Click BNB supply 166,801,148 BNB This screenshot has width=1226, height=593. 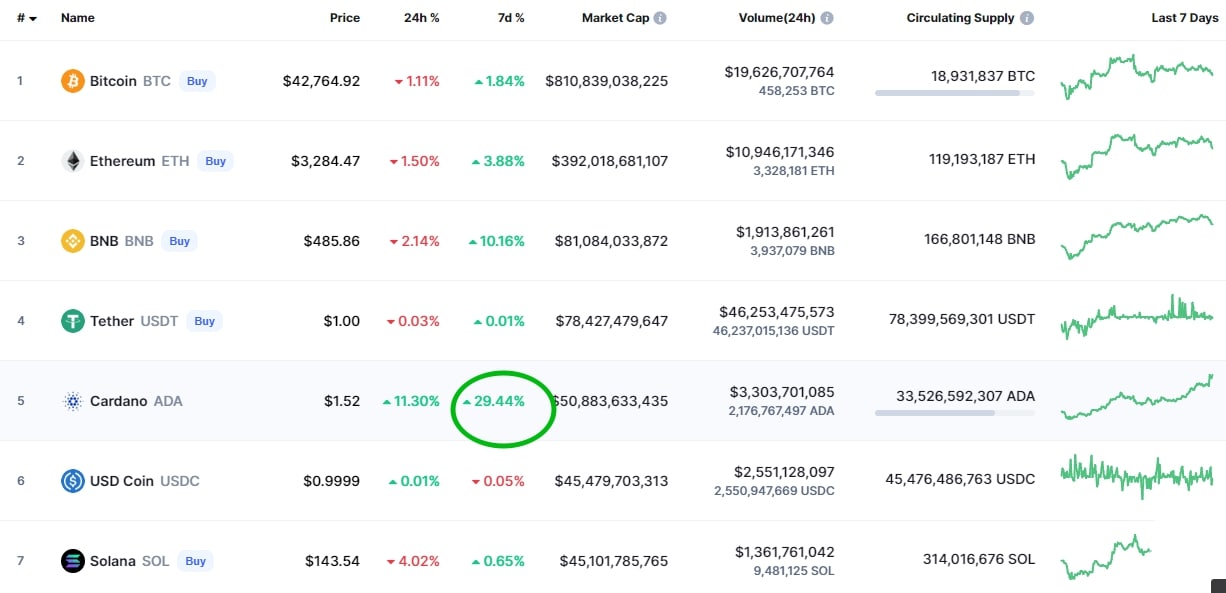980,239
